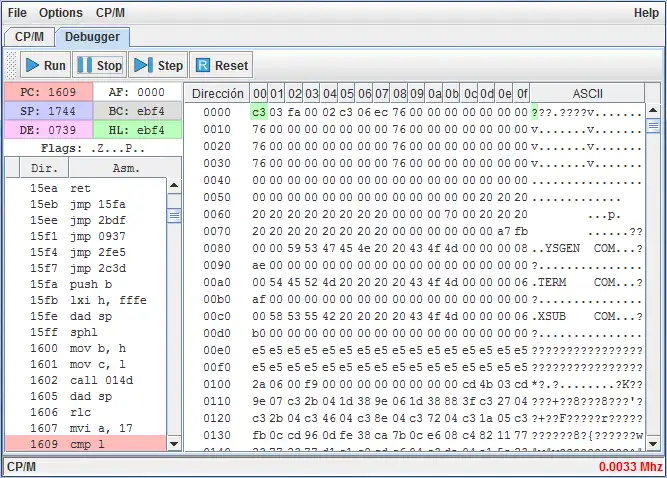Viewport: 667px width, 478px height.
Task: Click address 0100 in memory table
Action: (x=217, y=384)
